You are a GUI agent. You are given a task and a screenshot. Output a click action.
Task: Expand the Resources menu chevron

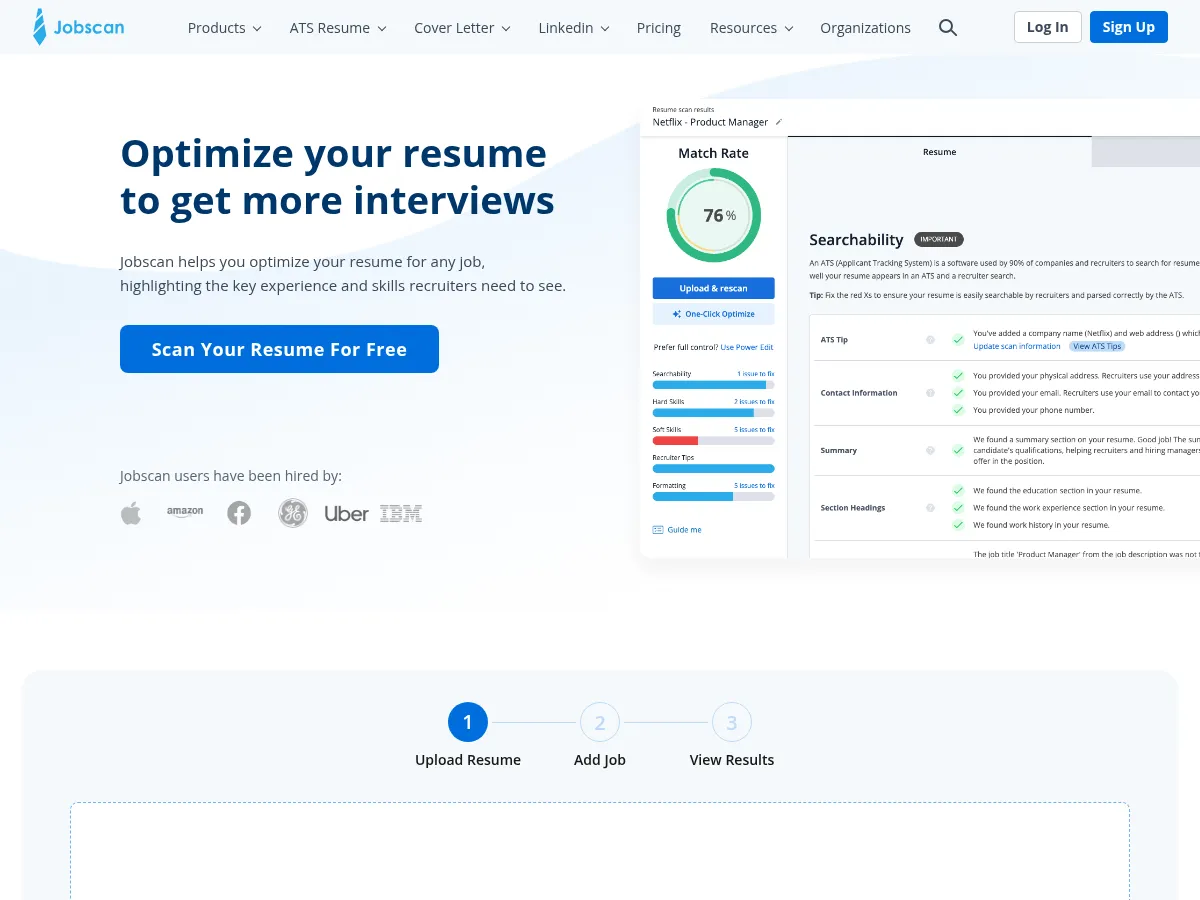click(788, 28)
